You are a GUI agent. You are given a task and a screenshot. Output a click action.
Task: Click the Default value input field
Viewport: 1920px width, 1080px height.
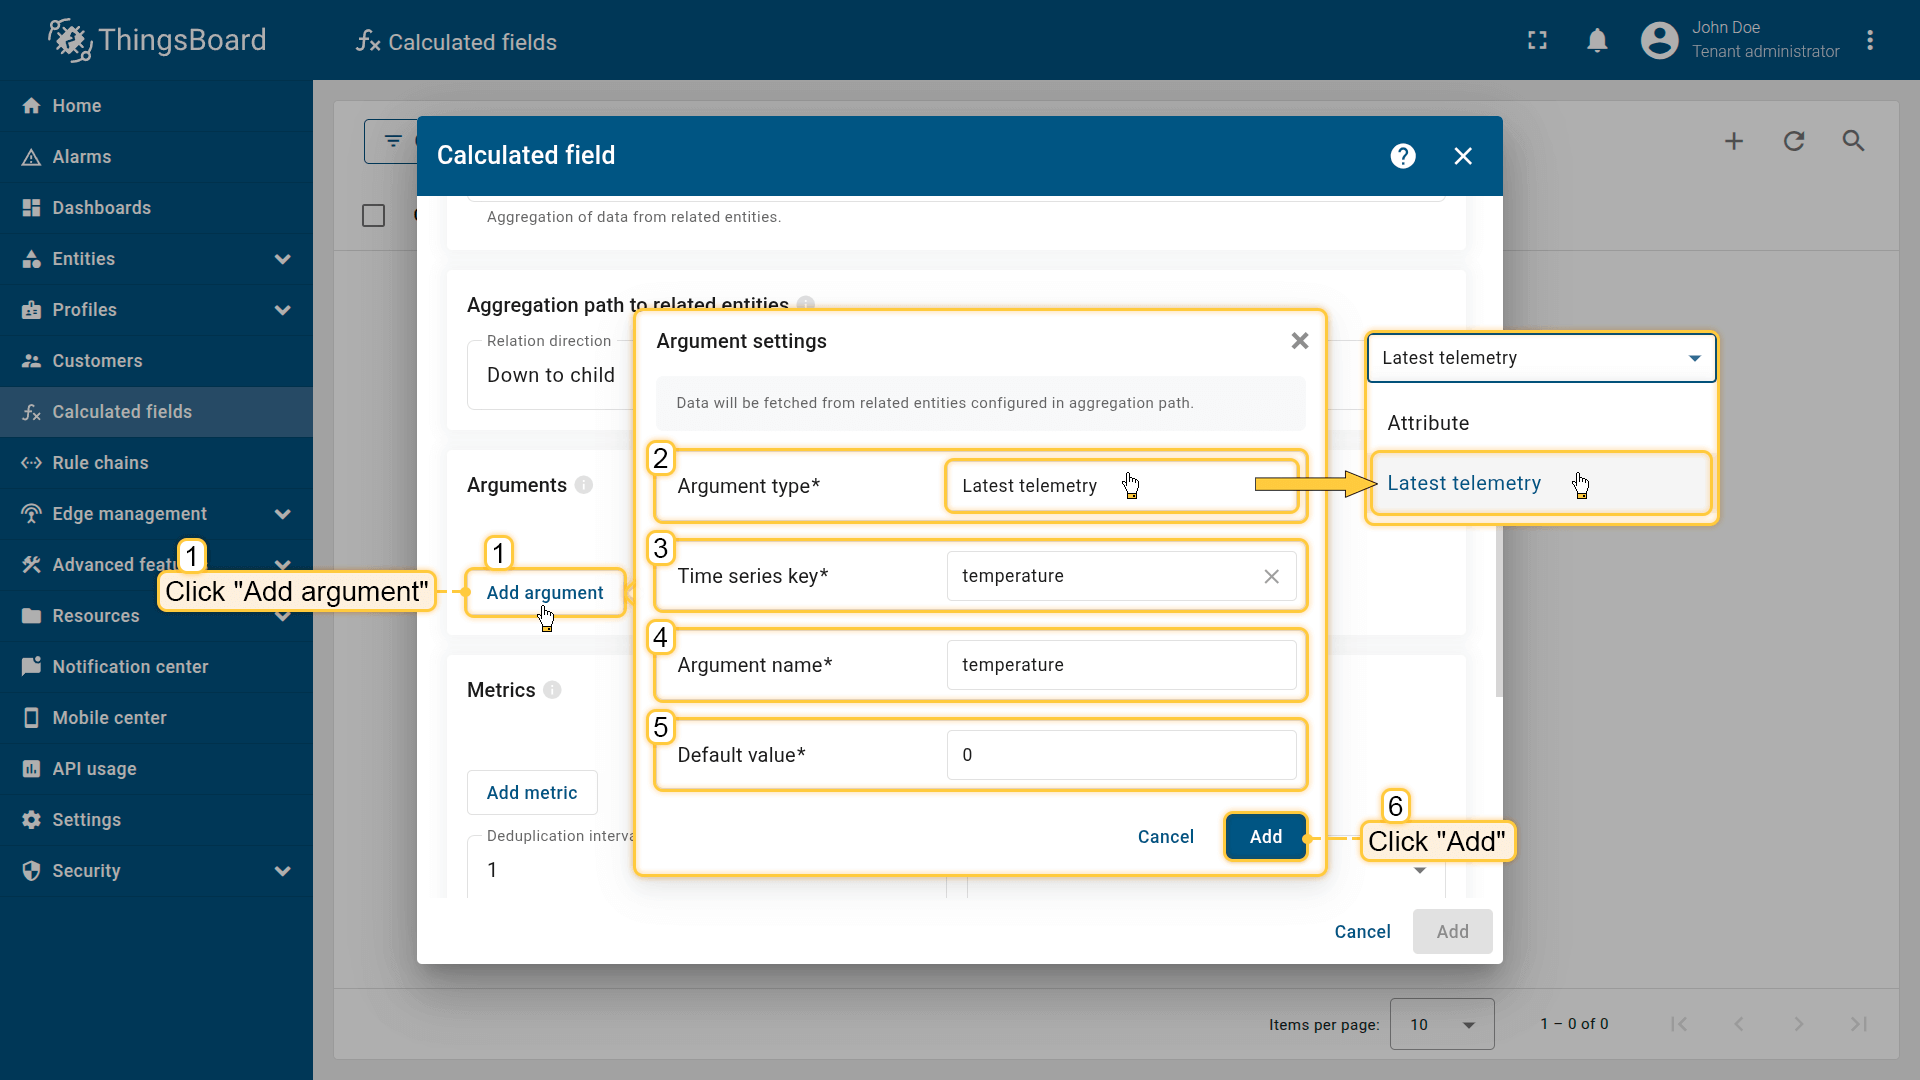point(1120,755)
